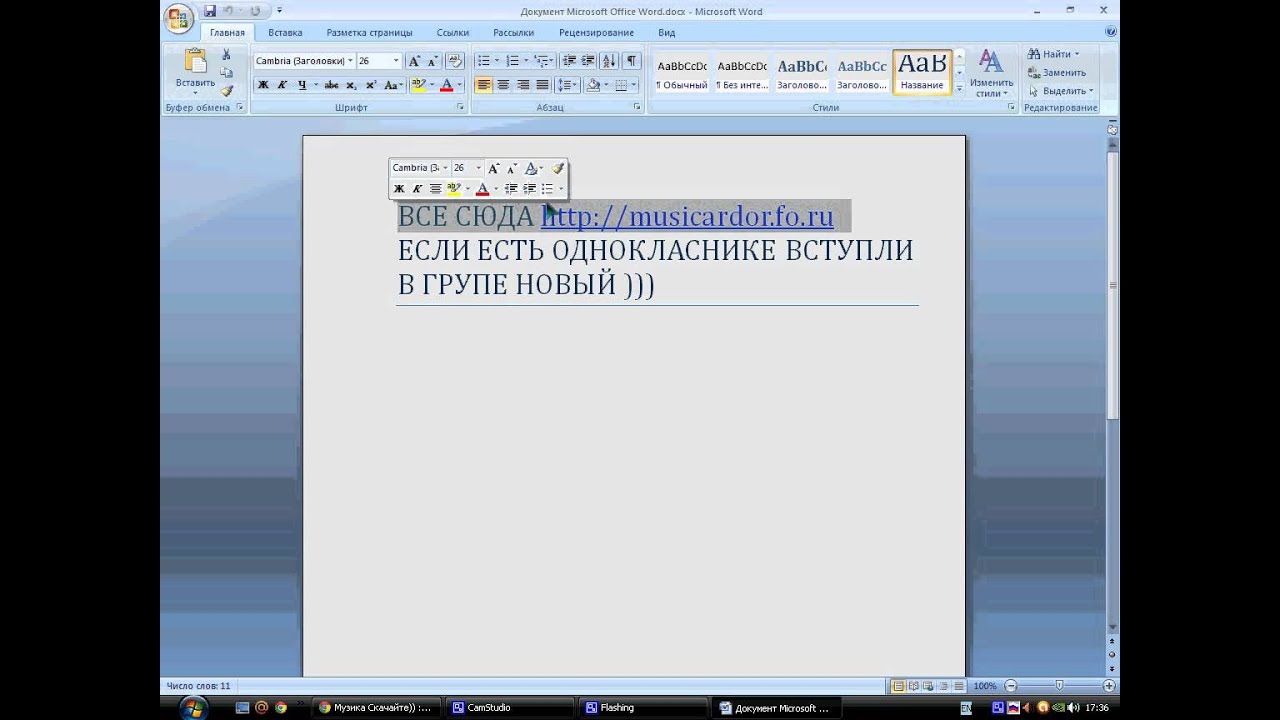Open the Шрифт dialog launcher
Viewport: 1280px width, 720px height.
(x=461, y=107)
